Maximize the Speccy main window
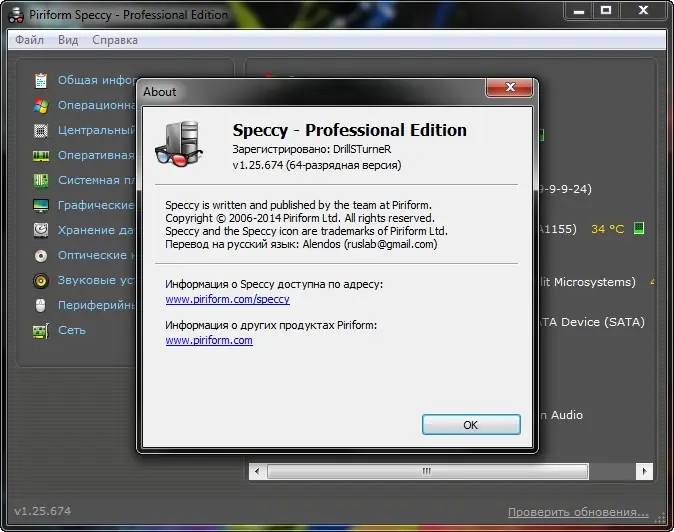674x532 pixels. (606, 10)
